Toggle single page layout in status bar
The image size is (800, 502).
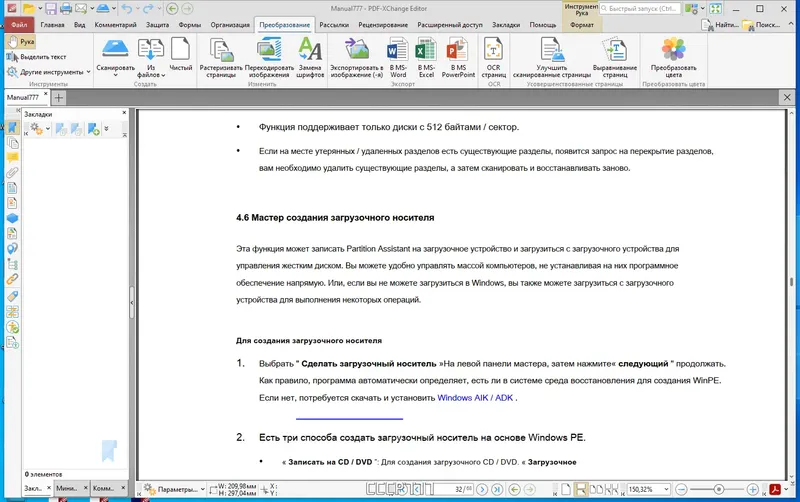pyautogui.click(x=566, y=489)
